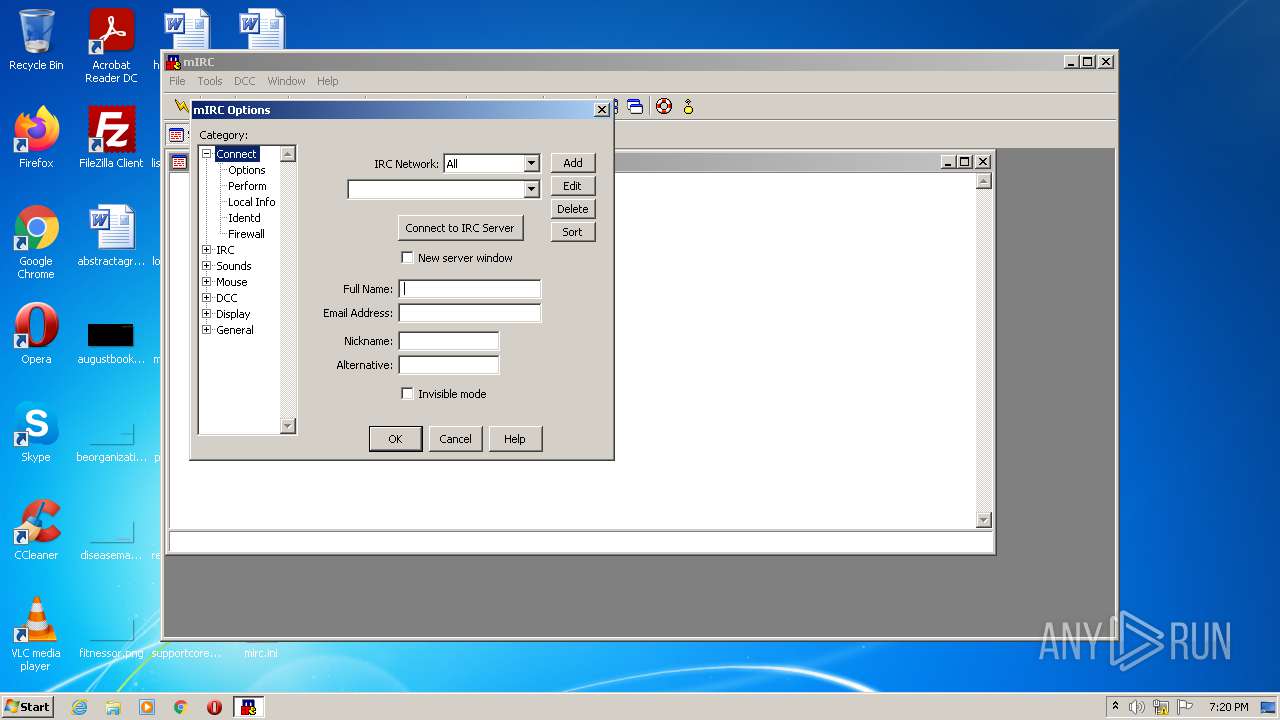This screenshot has width=1280, height=720.
Task: Open the IRC server list dropdown
Action: 531,189
